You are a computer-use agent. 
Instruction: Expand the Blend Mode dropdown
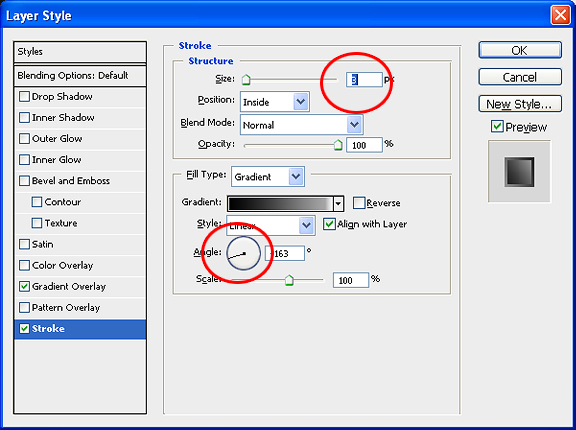(x=302, y=125)
